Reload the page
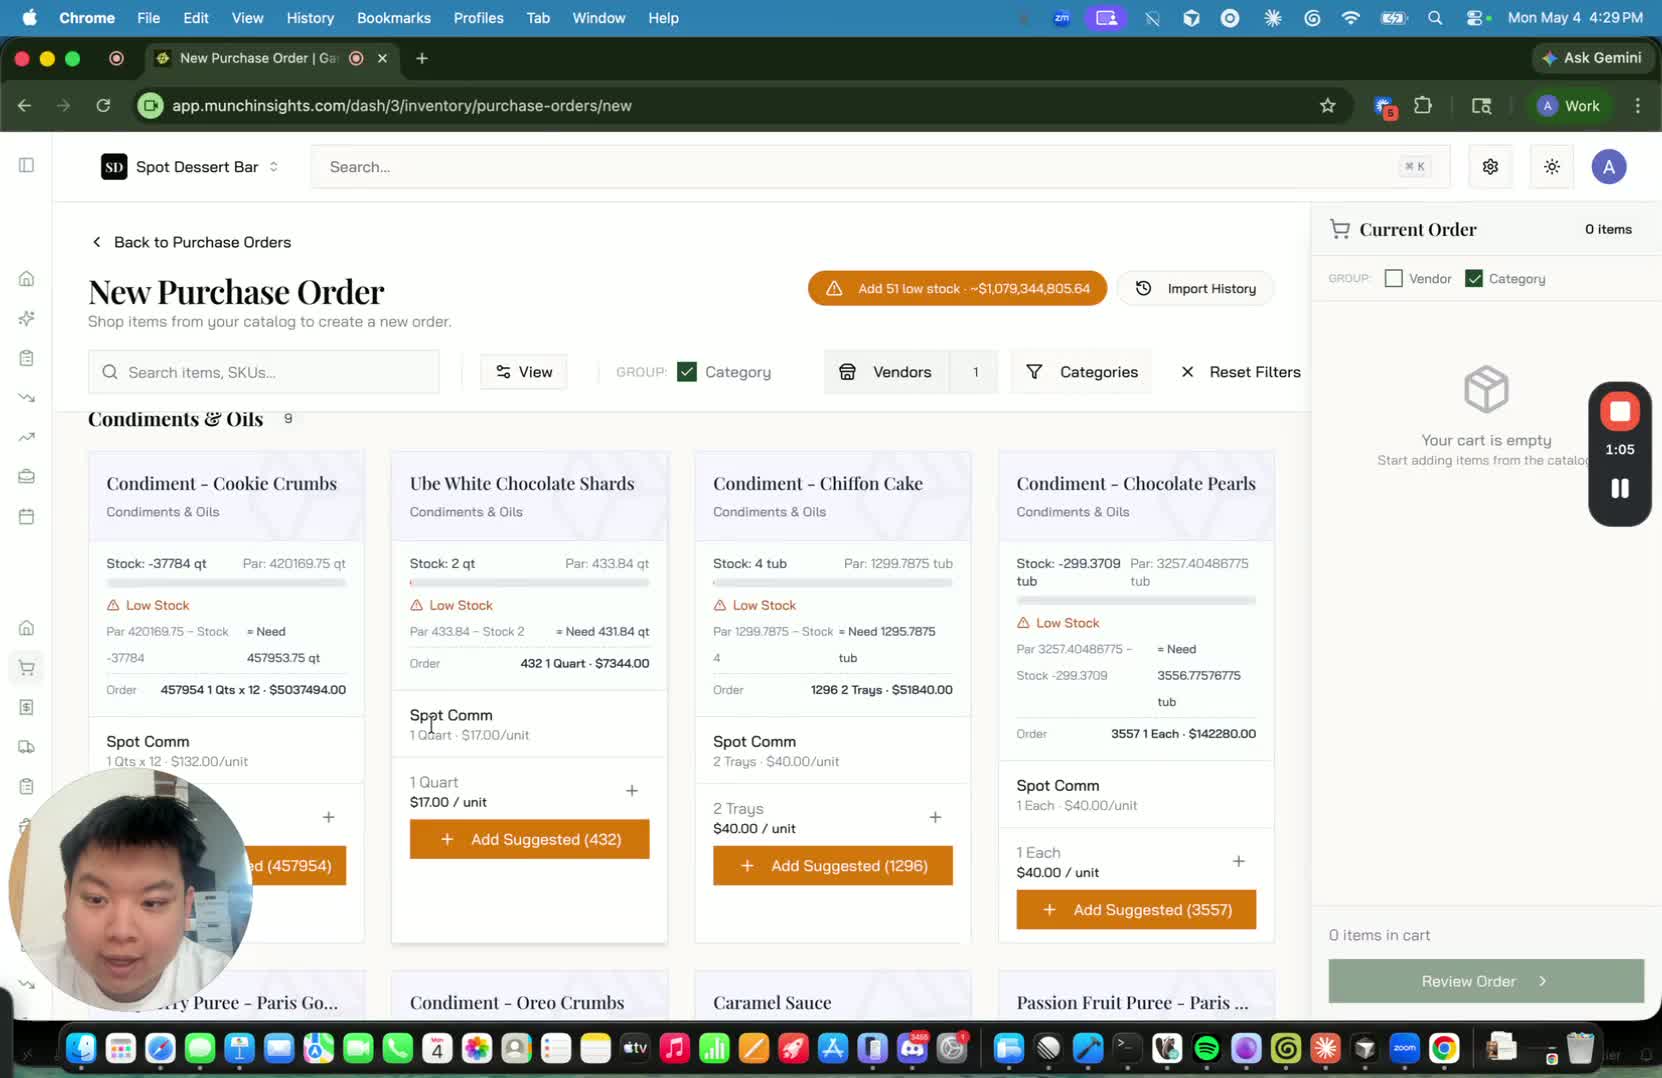This screenshot has width=1662, height=1078. click(103, 105)
